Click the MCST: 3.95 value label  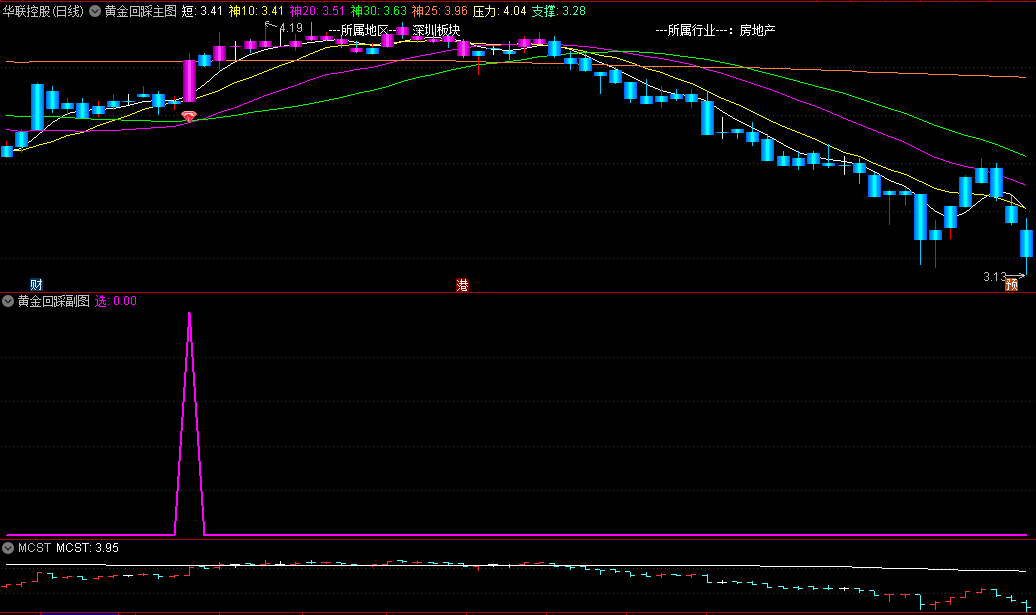[87, 548]
